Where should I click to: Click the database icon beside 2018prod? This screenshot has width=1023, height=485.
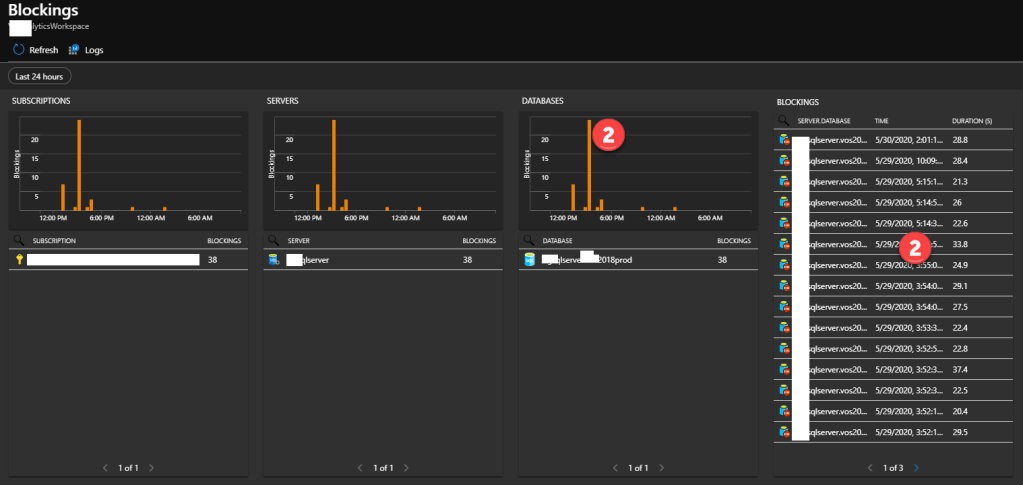point(529,260)
